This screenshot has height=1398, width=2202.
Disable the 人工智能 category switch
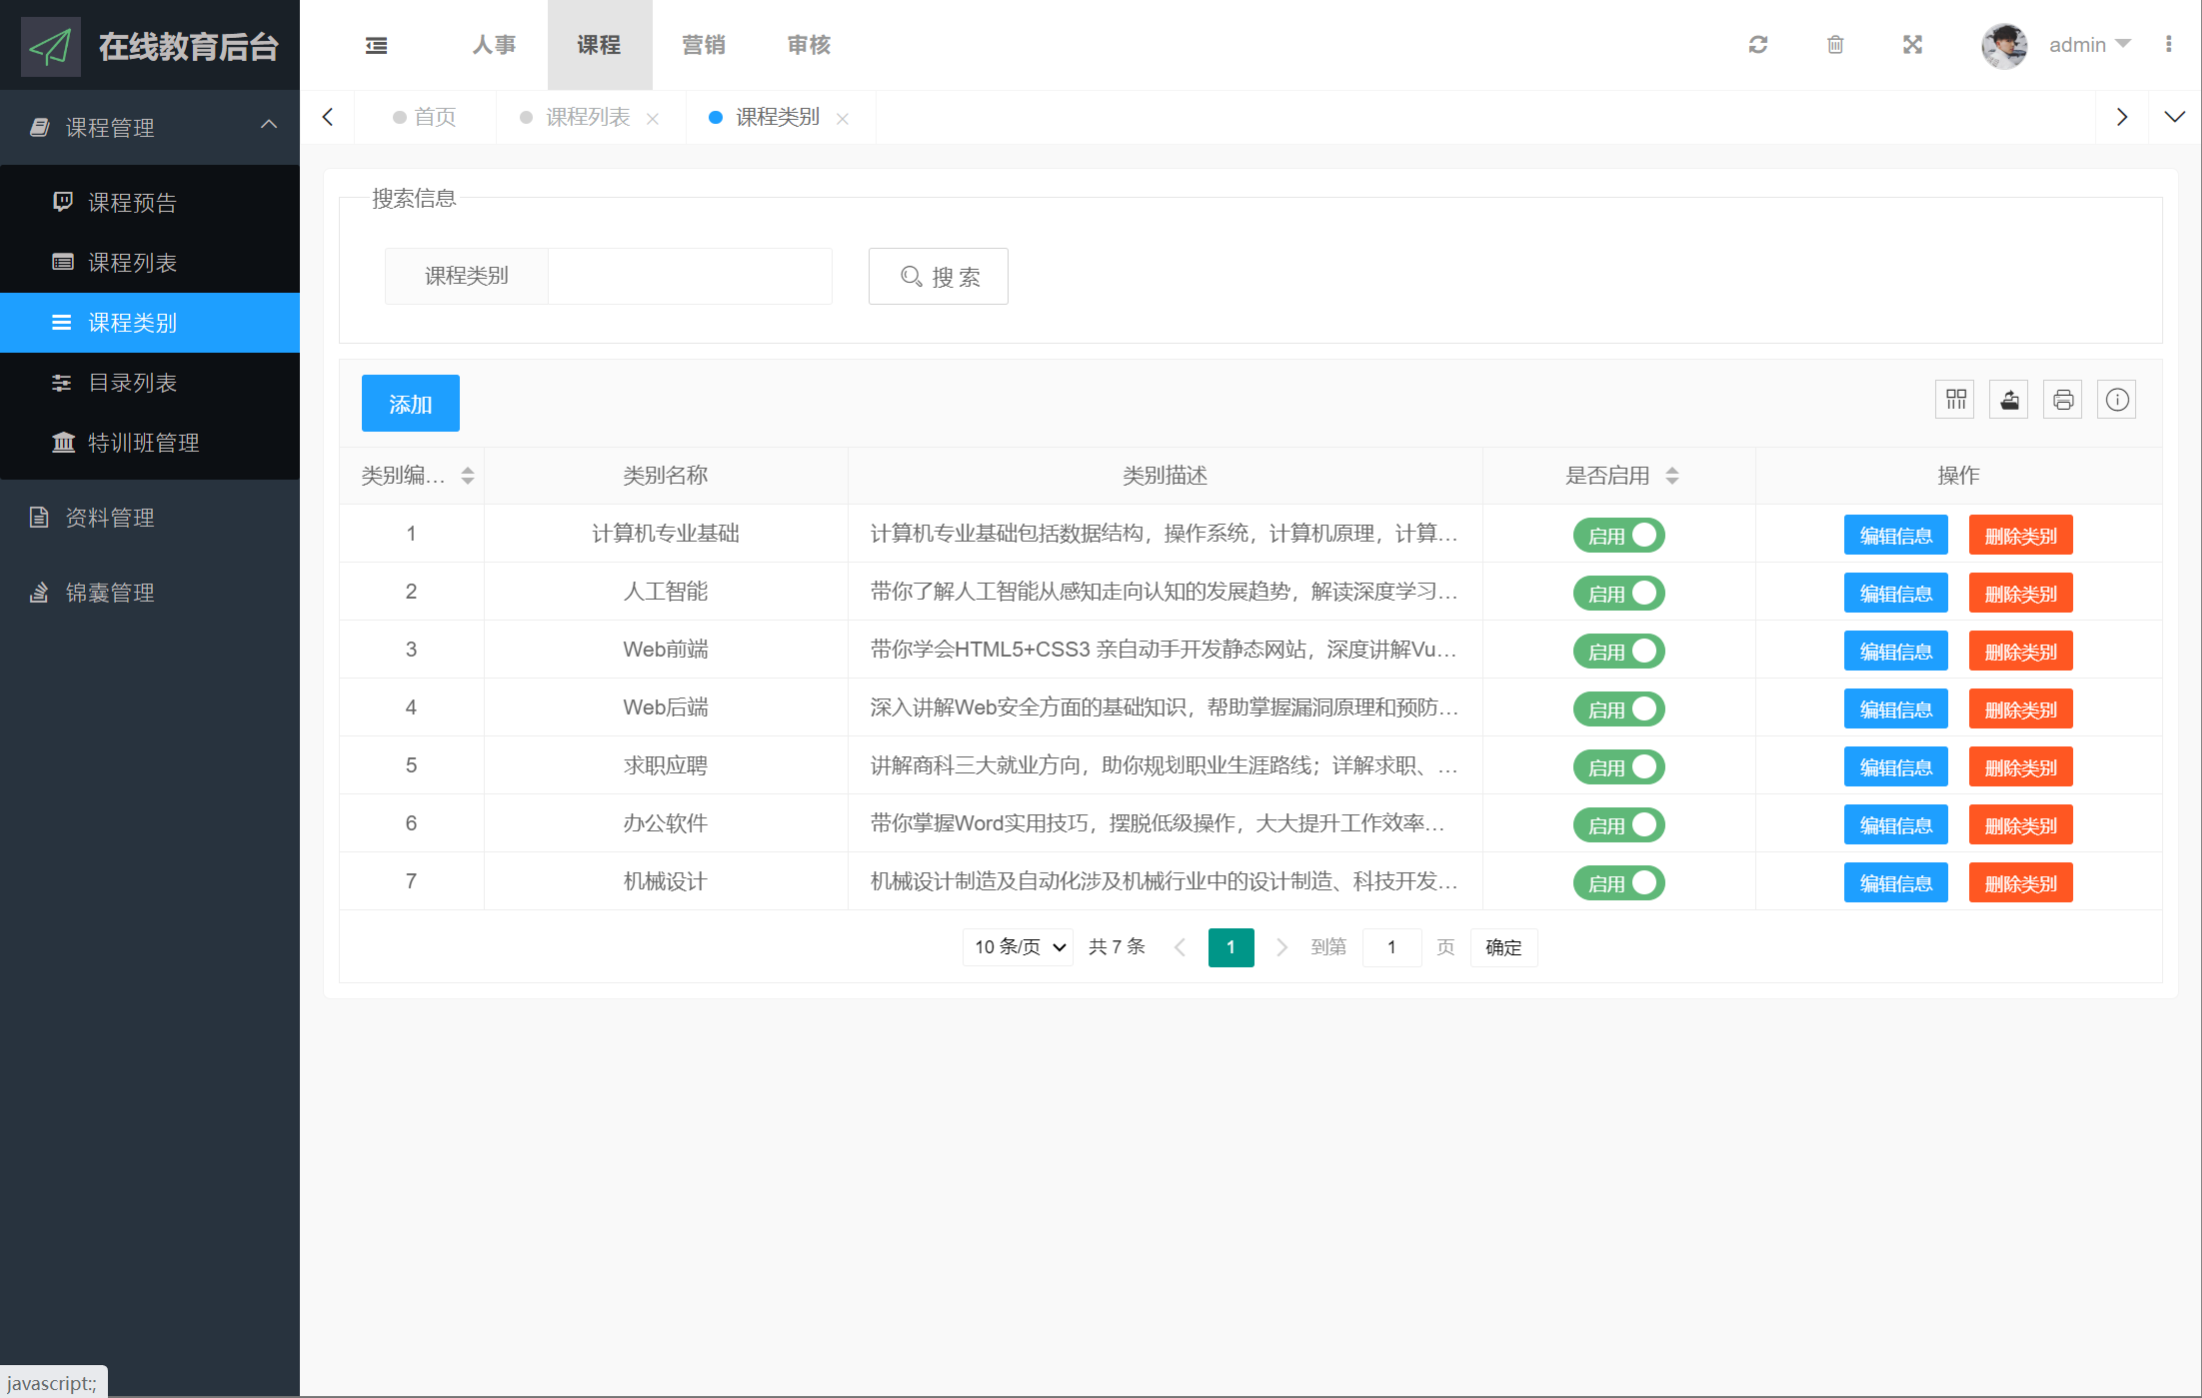point(1619,593)
